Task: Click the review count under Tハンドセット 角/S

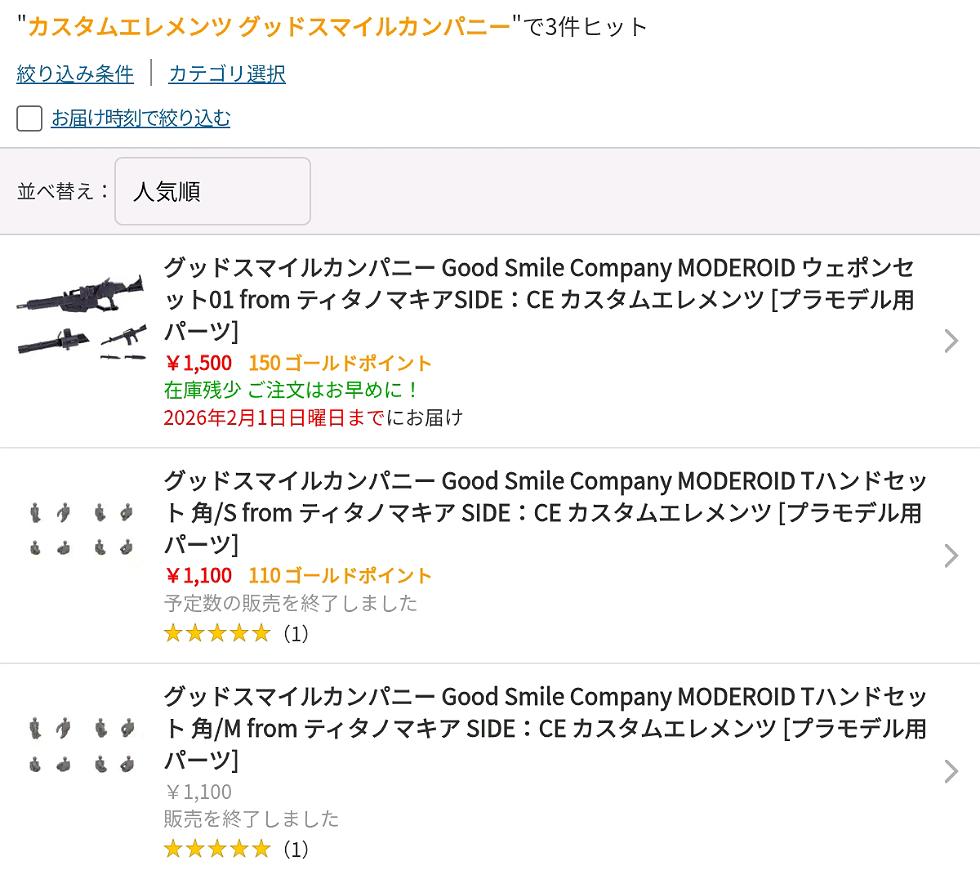Action: pyautogui.click(x=295, y=633)
